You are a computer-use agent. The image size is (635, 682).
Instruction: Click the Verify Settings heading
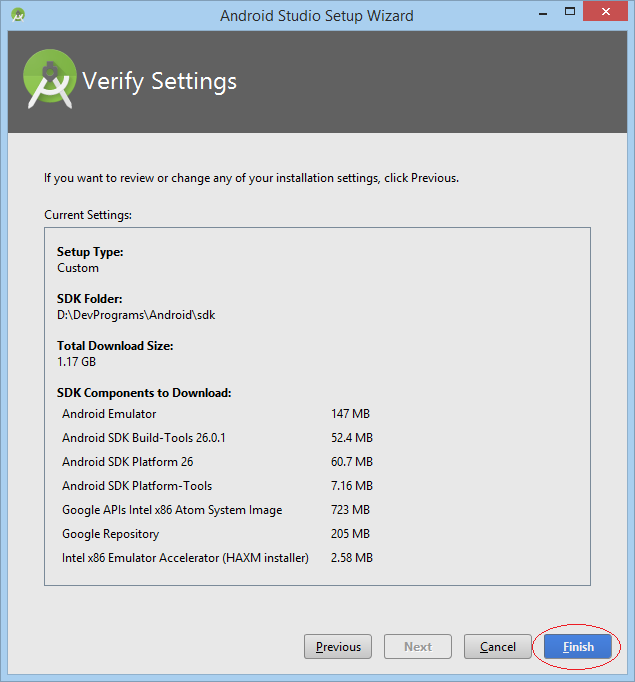click(160, 81)
